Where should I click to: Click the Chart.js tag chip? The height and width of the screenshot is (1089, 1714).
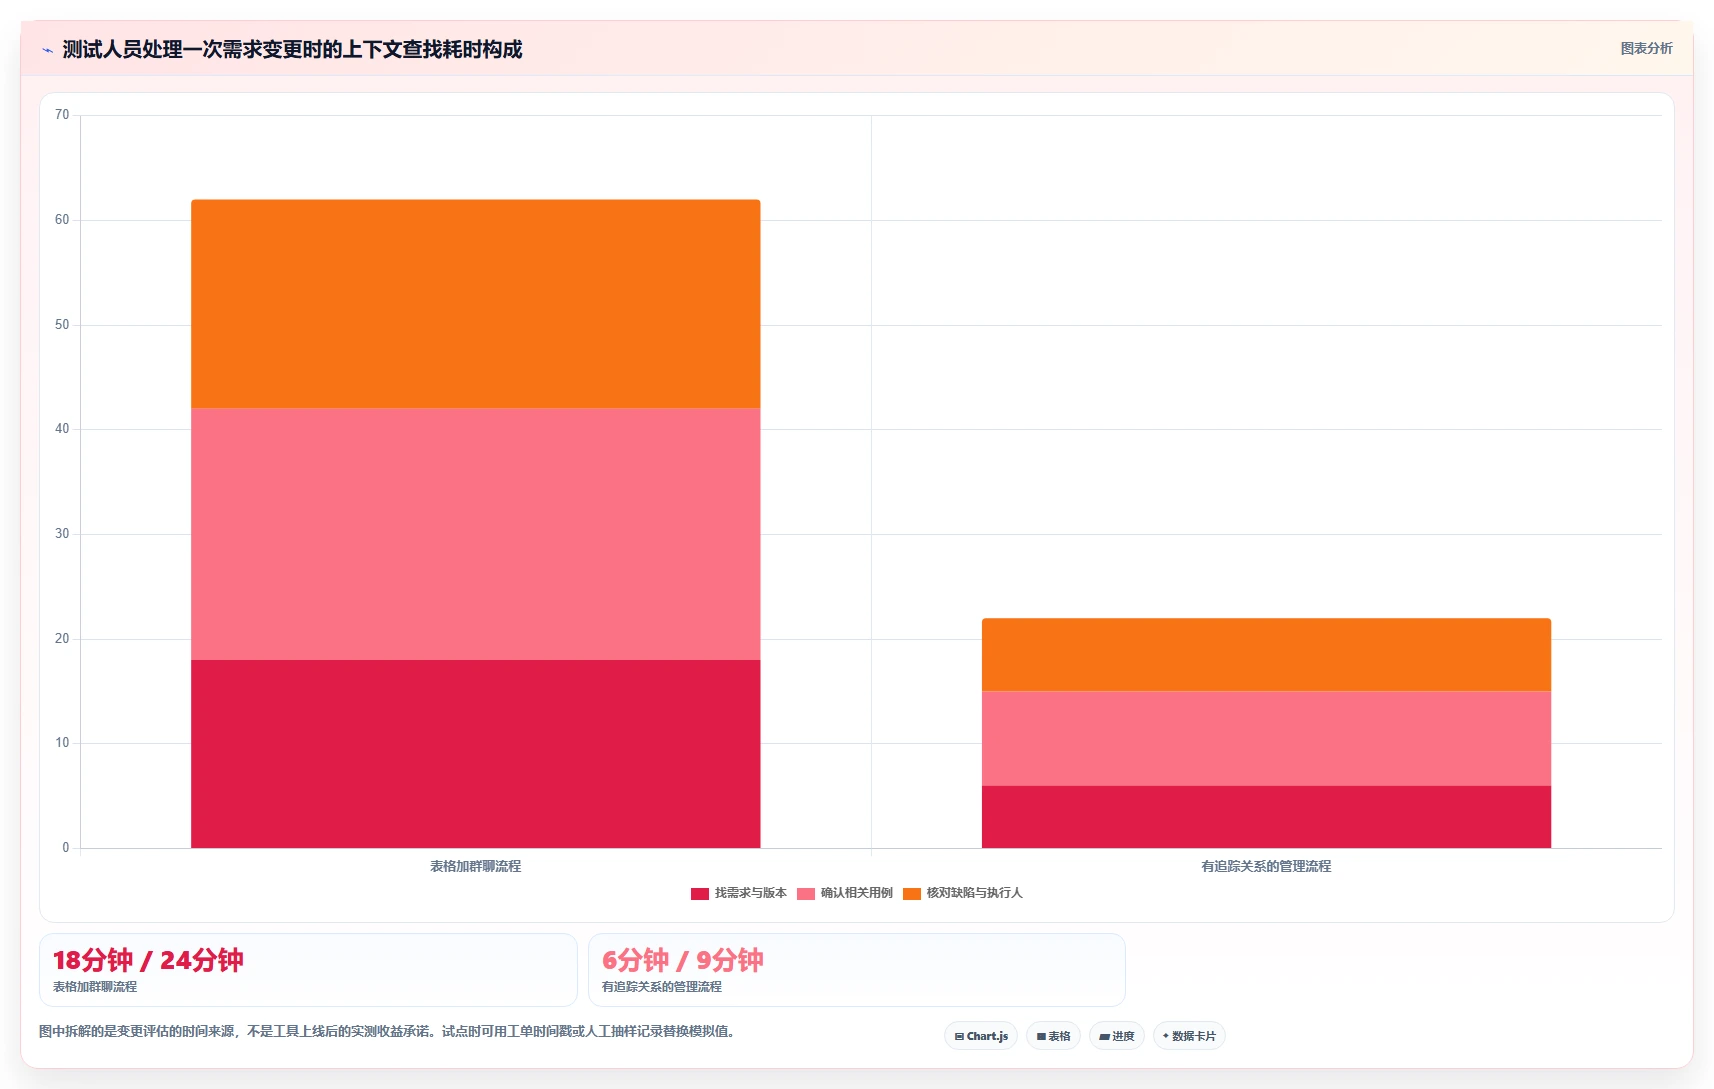(981, 1036)
